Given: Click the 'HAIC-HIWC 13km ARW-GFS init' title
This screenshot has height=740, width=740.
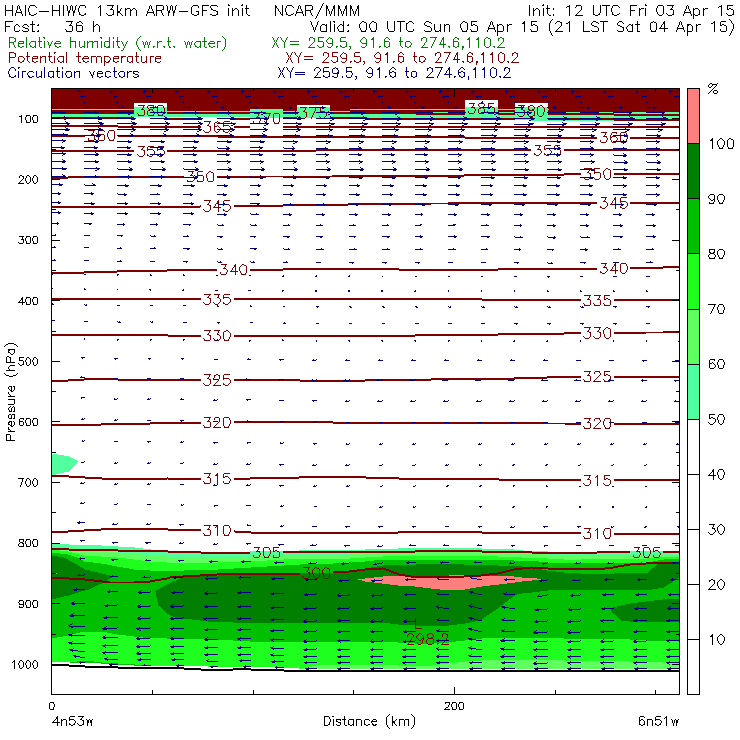Looking at the screenshot, I should (x=127, y=11).
